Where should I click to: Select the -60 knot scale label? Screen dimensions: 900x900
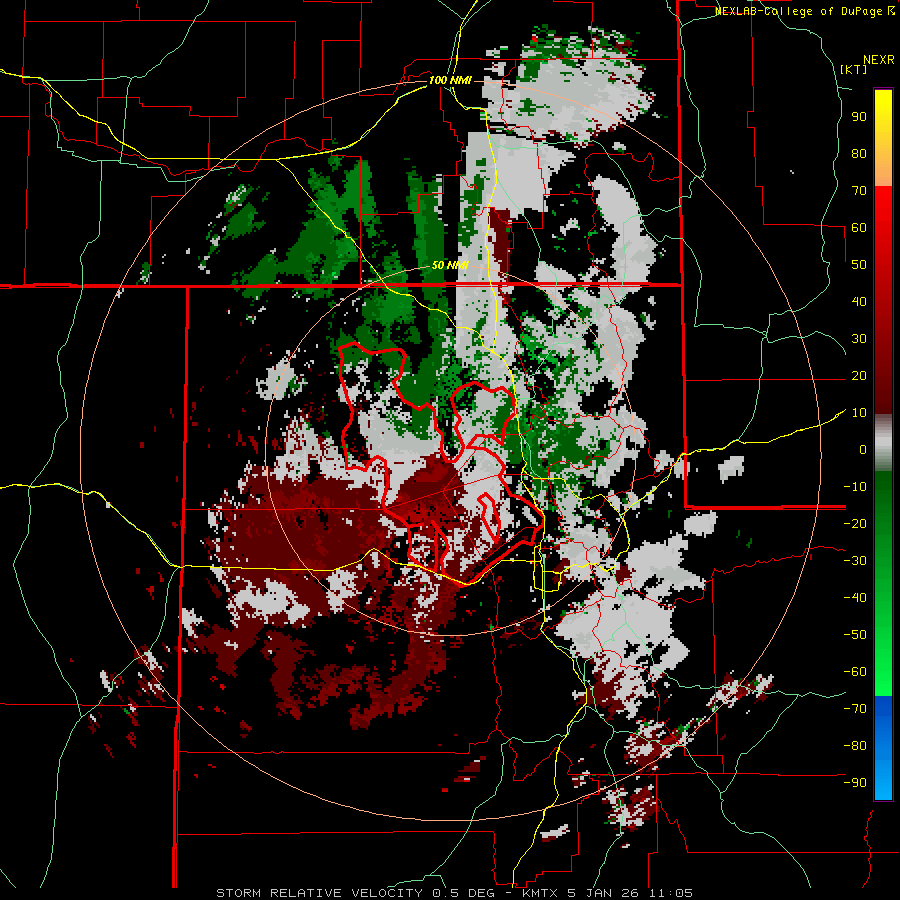click(855, 672)
